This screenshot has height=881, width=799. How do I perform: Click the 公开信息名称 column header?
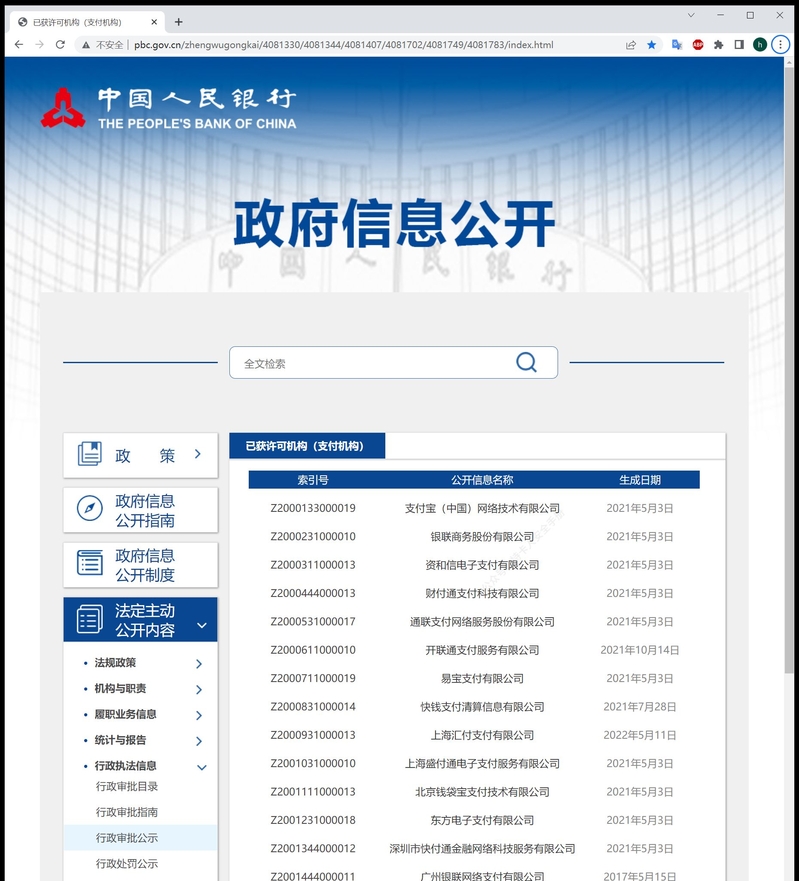pyautogui.click(x=482, y=480)
